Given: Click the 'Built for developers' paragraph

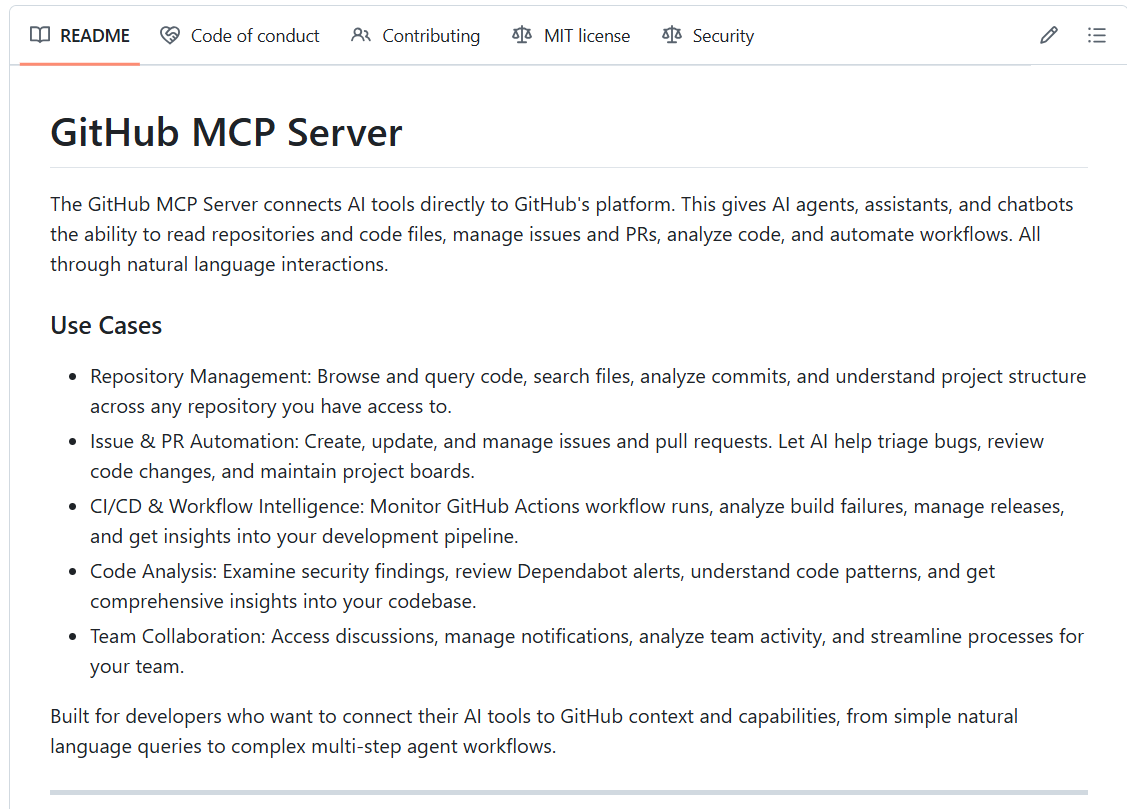Looking at the screenshot, I should pyautogui.click(x=534, y=731).
